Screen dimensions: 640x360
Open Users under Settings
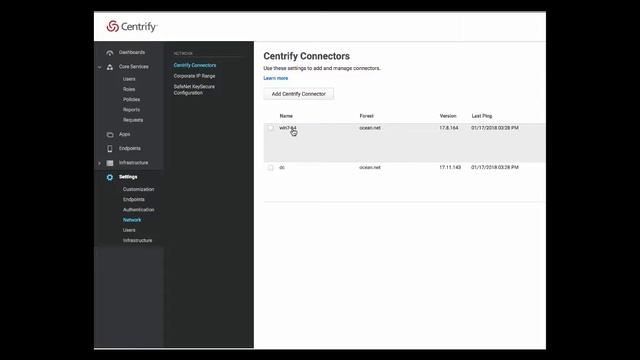click(129, 230)
